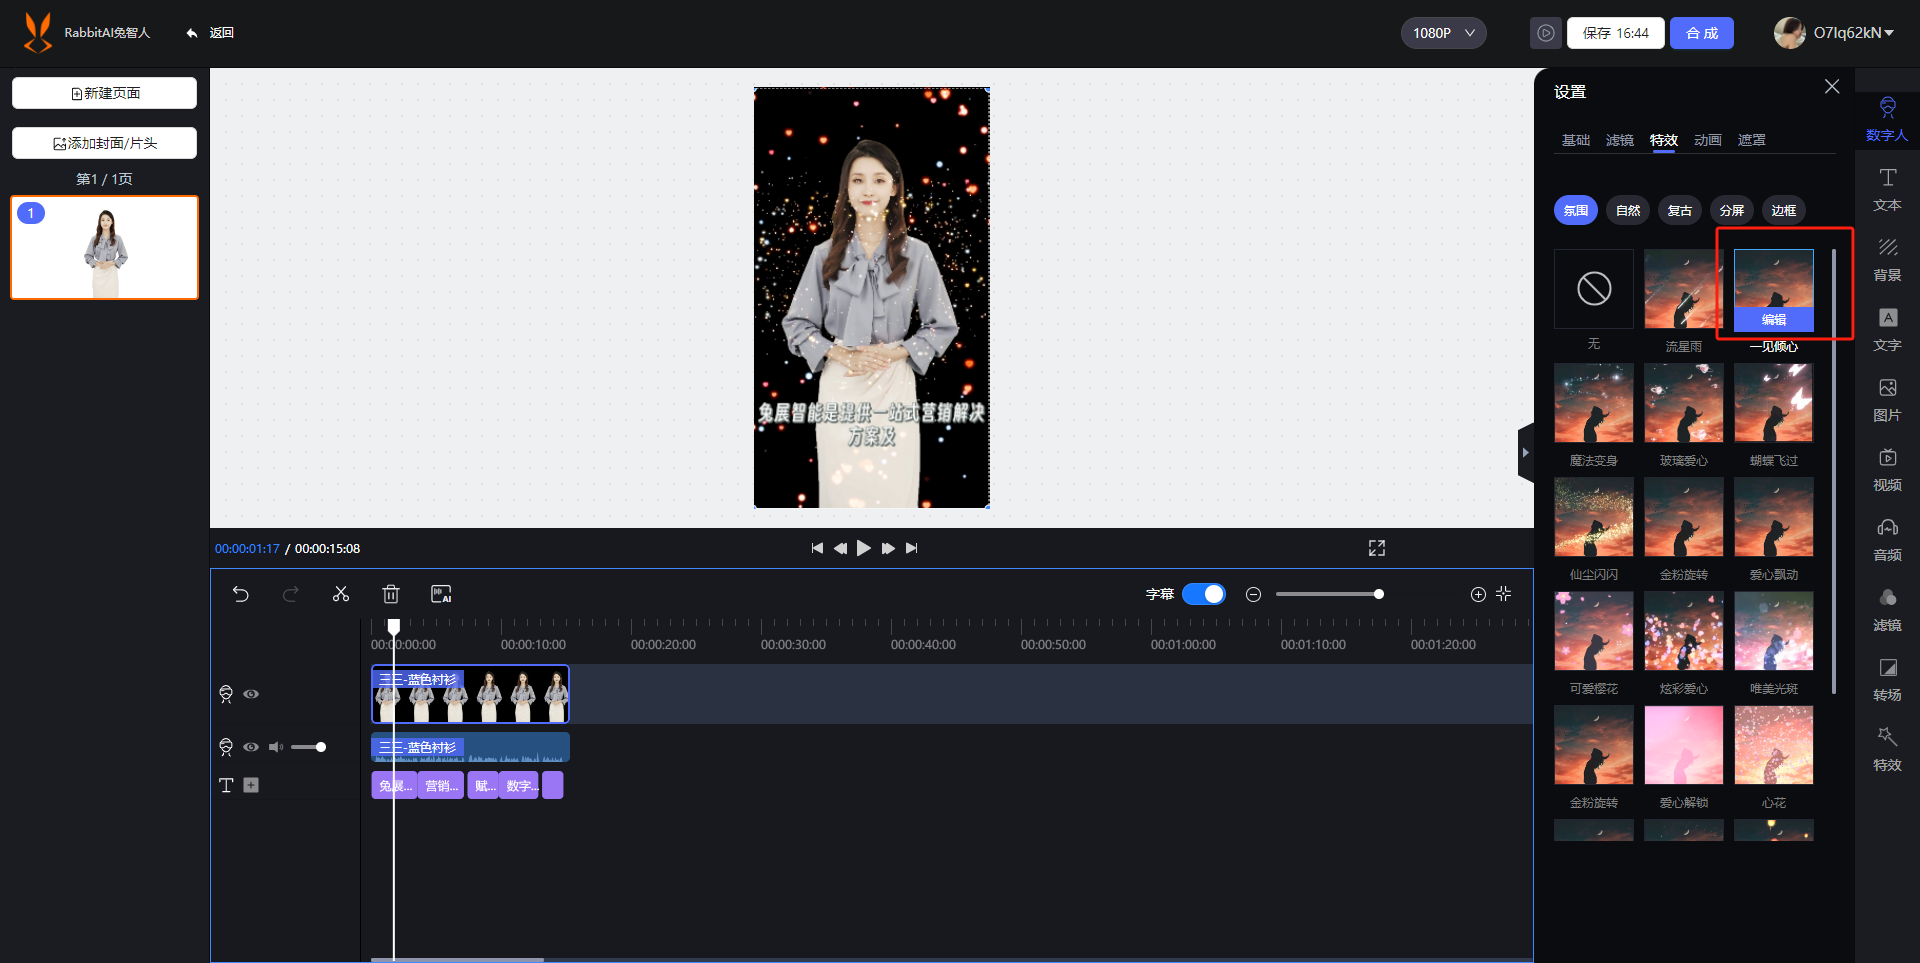Viewport: 1920px width, 963px height.
Task: Open the 视频 video panel
Action: 1887,469
